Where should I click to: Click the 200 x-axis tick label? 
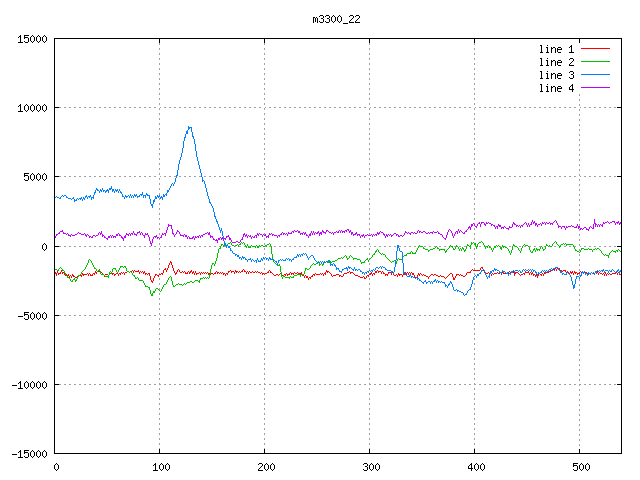click(264, 467)
